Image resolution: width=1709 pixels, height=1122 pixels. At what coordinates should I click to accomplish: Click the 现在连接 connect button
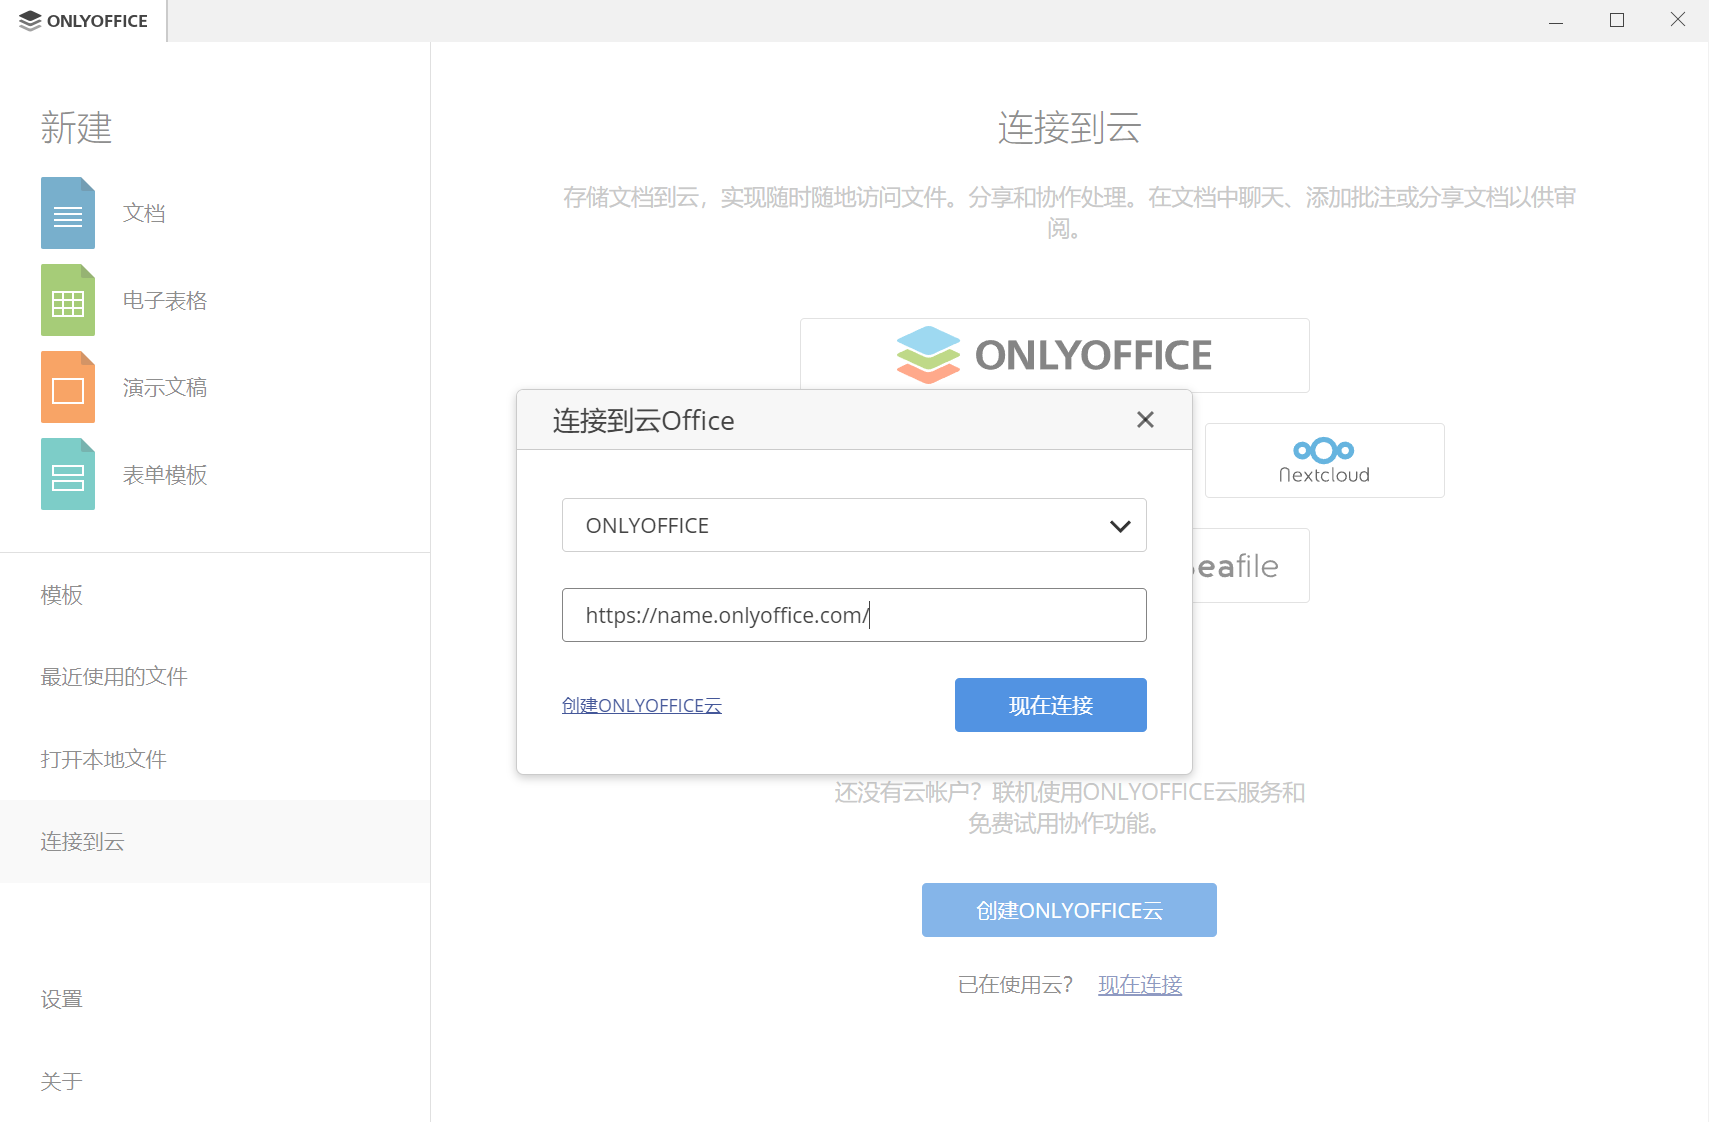[1050, 705]
